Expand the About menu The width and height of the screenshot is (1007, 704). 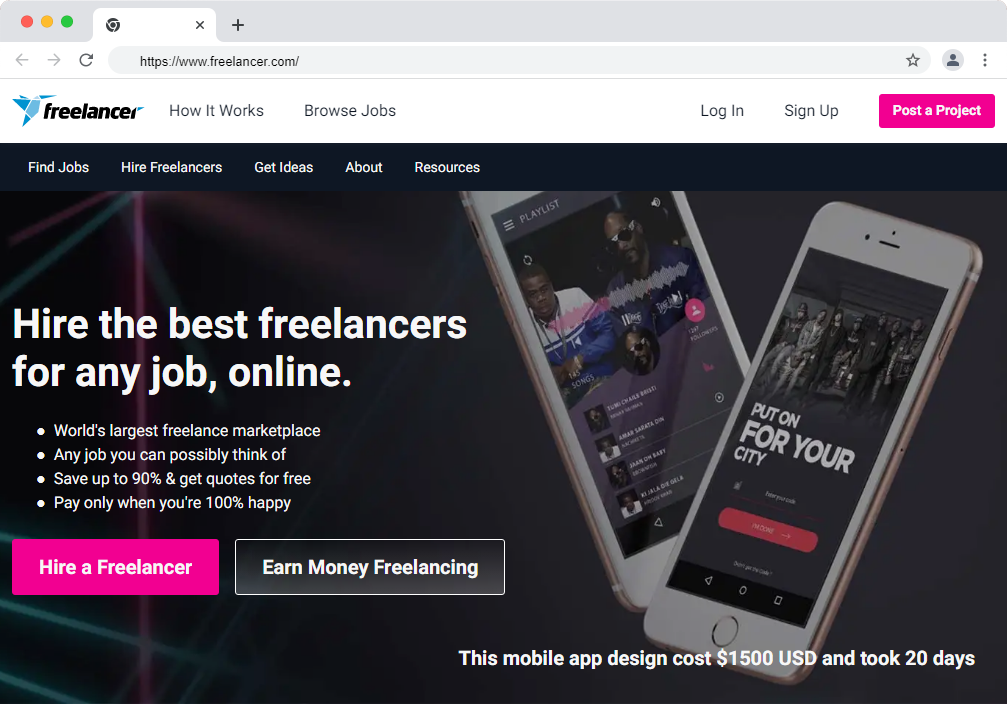pos(363,167)
